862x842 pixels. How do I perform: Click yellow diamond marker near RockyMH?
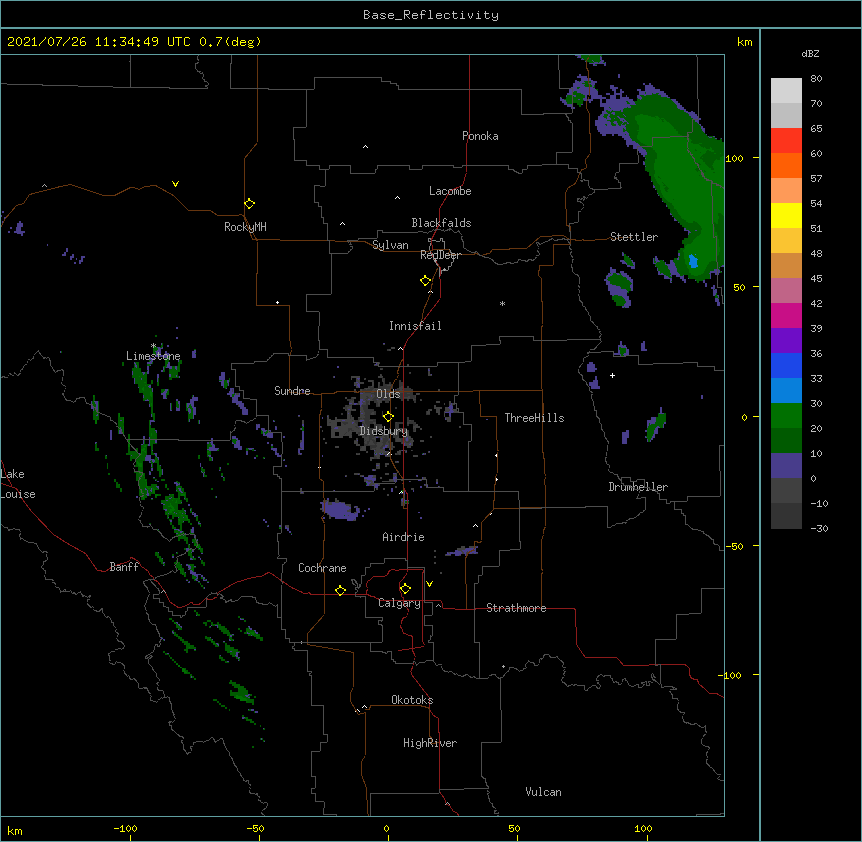250,204
